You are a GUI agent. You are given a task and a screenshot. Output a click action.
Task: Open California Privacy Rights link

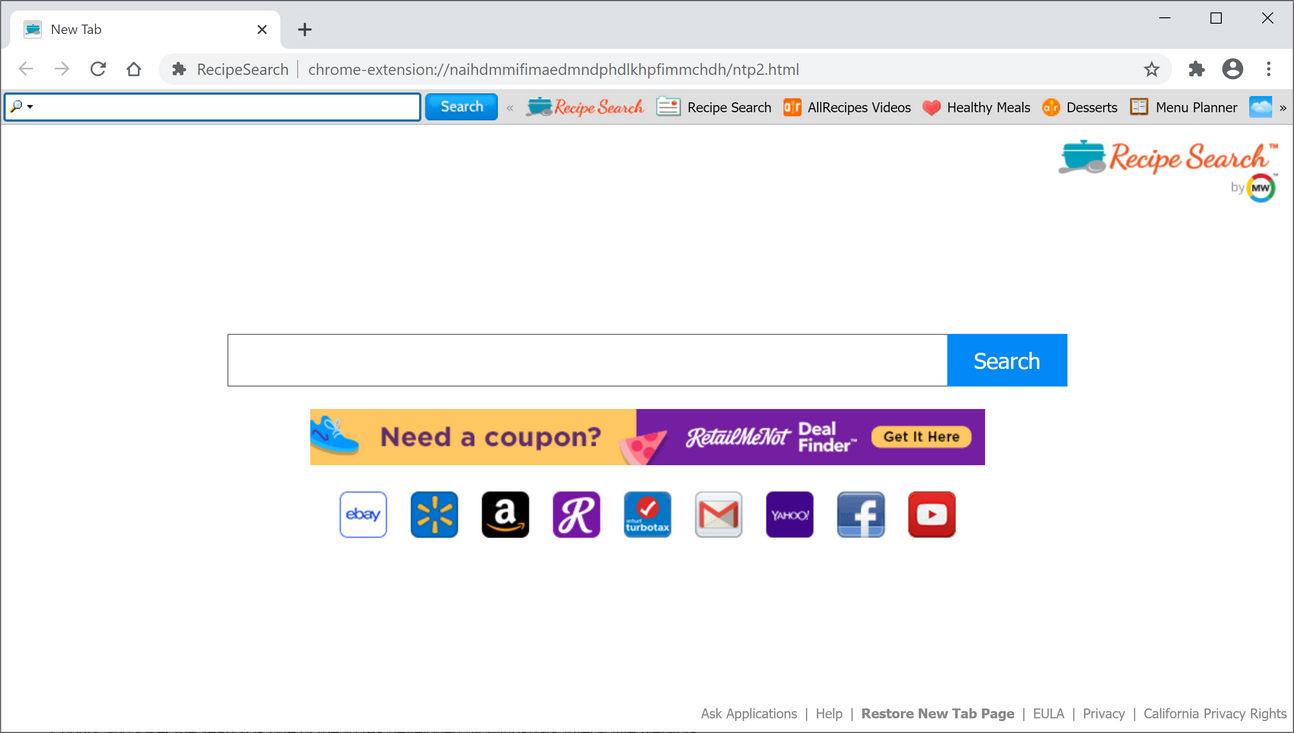pos(1215,713)
